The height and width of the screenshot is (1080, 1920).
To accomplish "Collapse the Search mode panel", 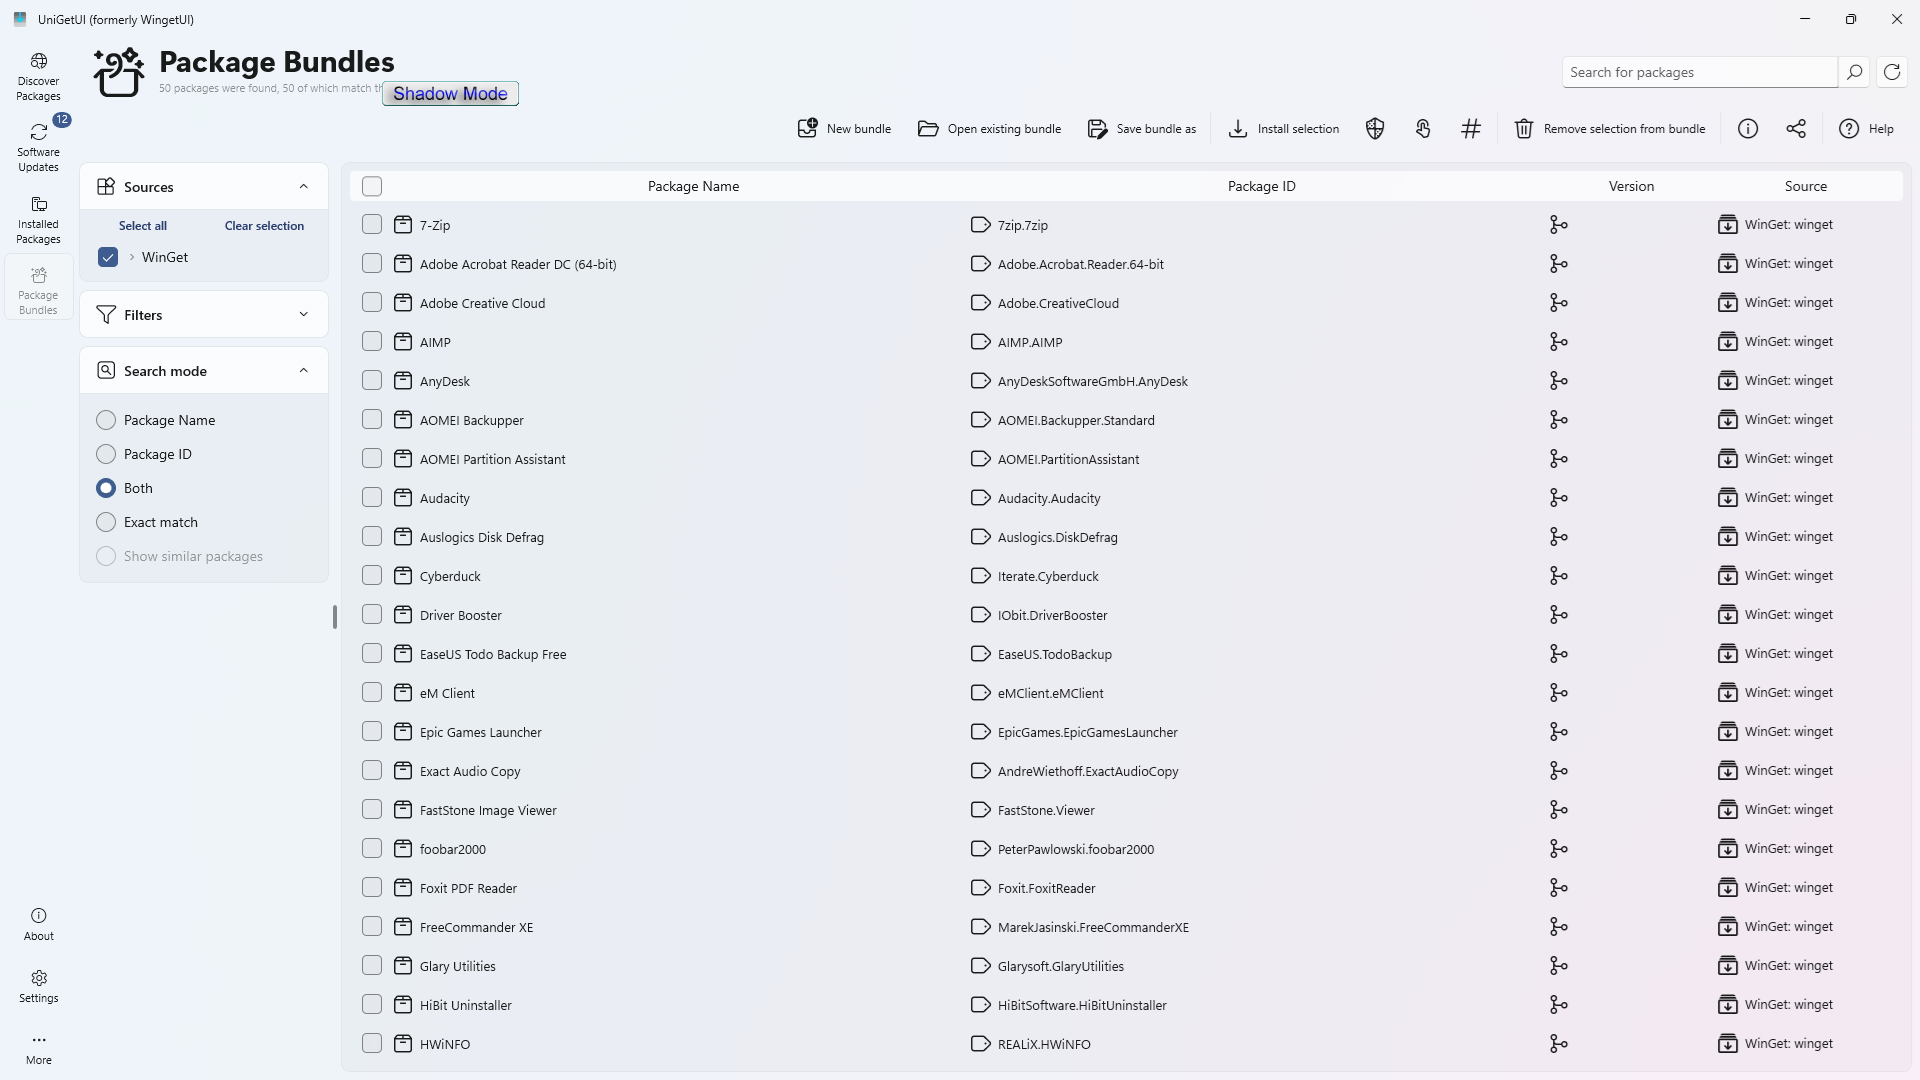I will (x=304, y=371).
